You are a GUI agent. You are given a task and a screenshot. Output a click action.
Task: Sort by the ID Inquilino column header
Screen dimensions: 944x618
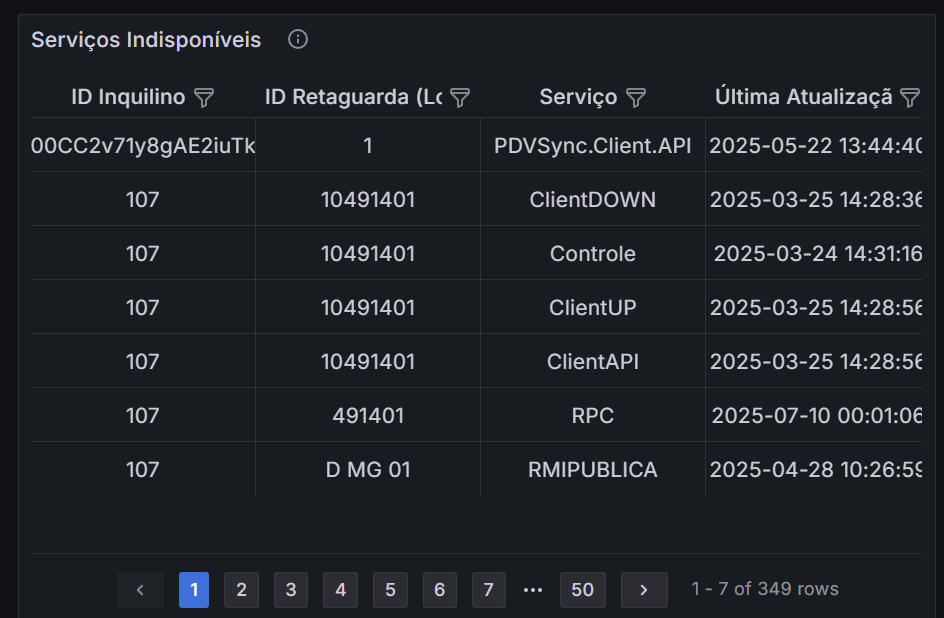click(x=128, y=97)
